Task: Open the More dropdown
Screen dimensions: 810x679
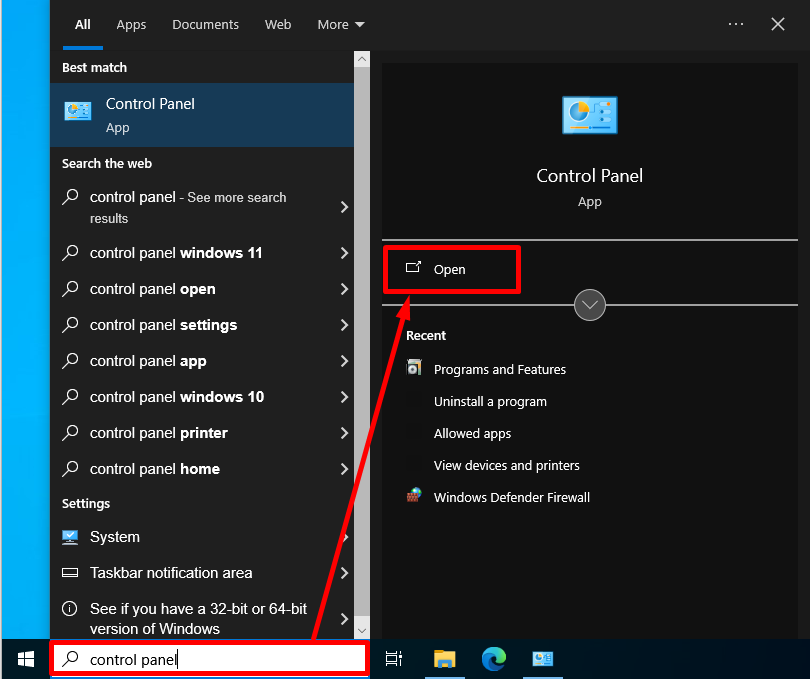Action: pyautogui.click(x=341, y=25)
